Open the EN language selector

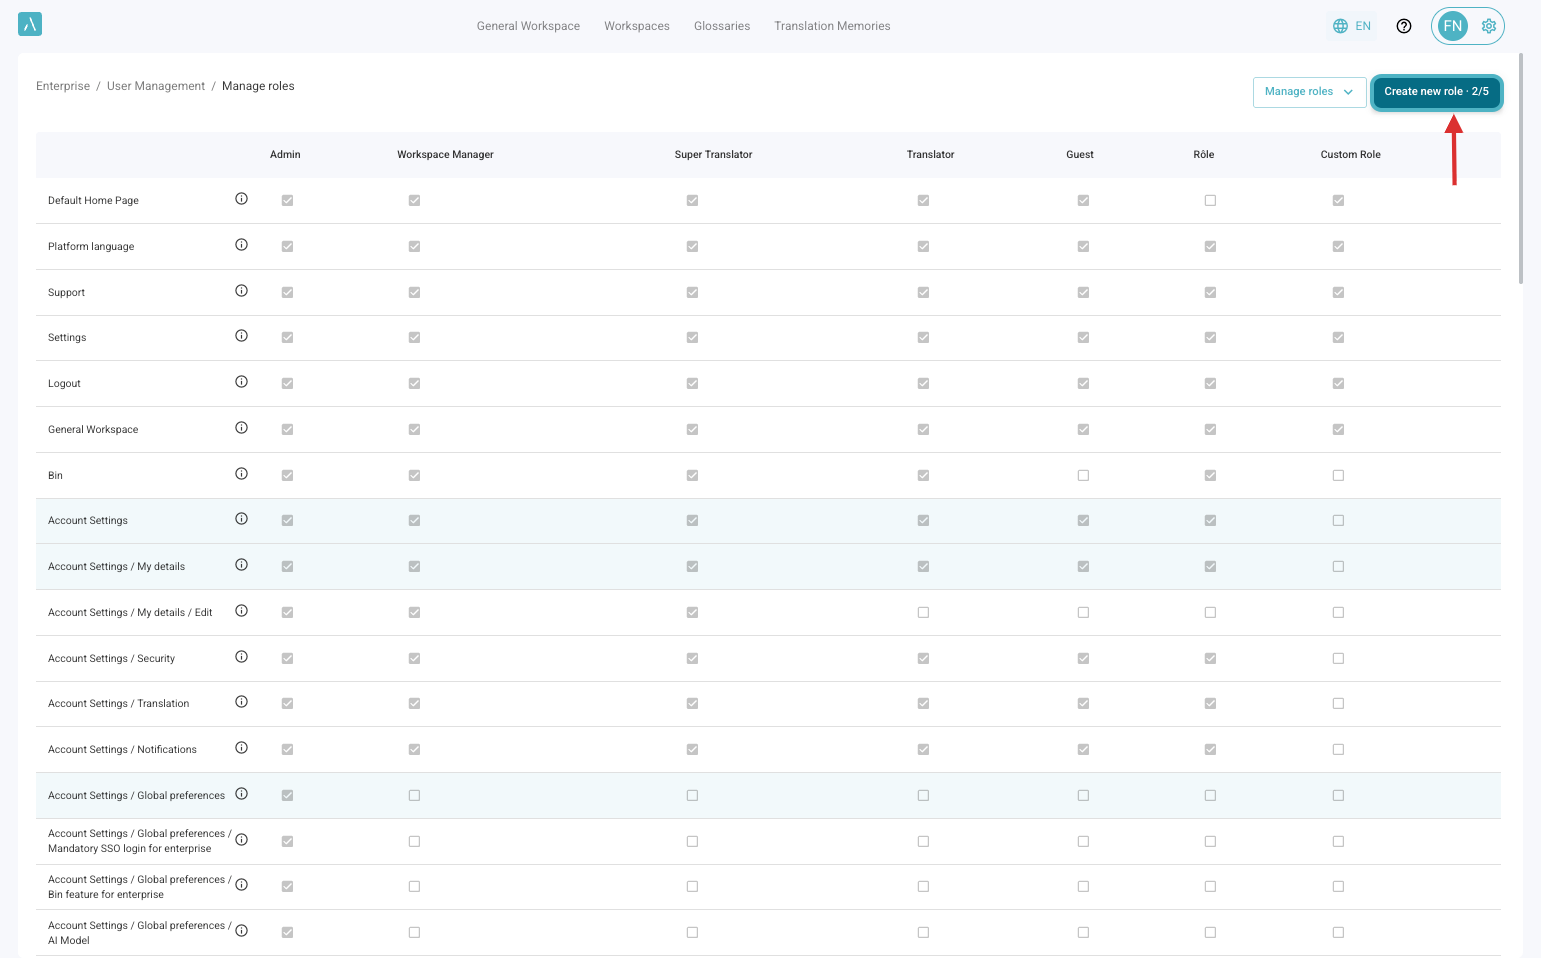coord(1351,26)
